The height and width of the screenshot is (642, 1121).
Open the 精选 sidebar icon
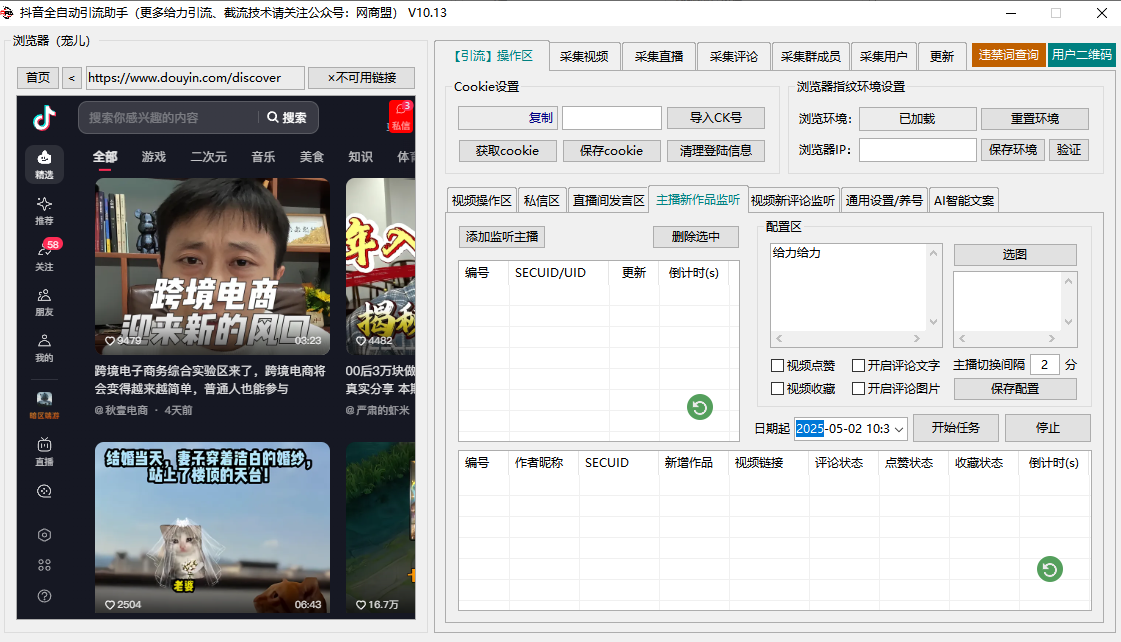pyautogui.click(x=44, y=164)
